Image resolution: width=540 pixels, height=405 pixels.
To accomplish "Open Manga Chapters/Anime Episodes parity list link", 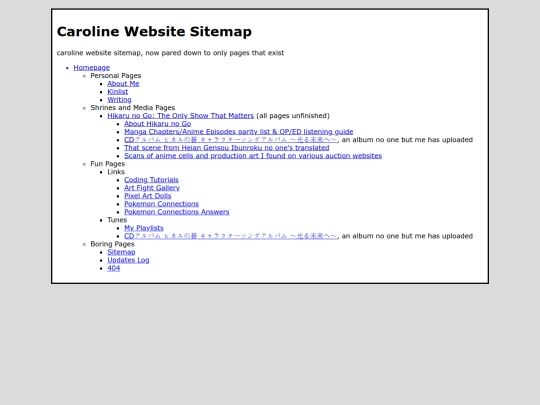I will point(239,132).
